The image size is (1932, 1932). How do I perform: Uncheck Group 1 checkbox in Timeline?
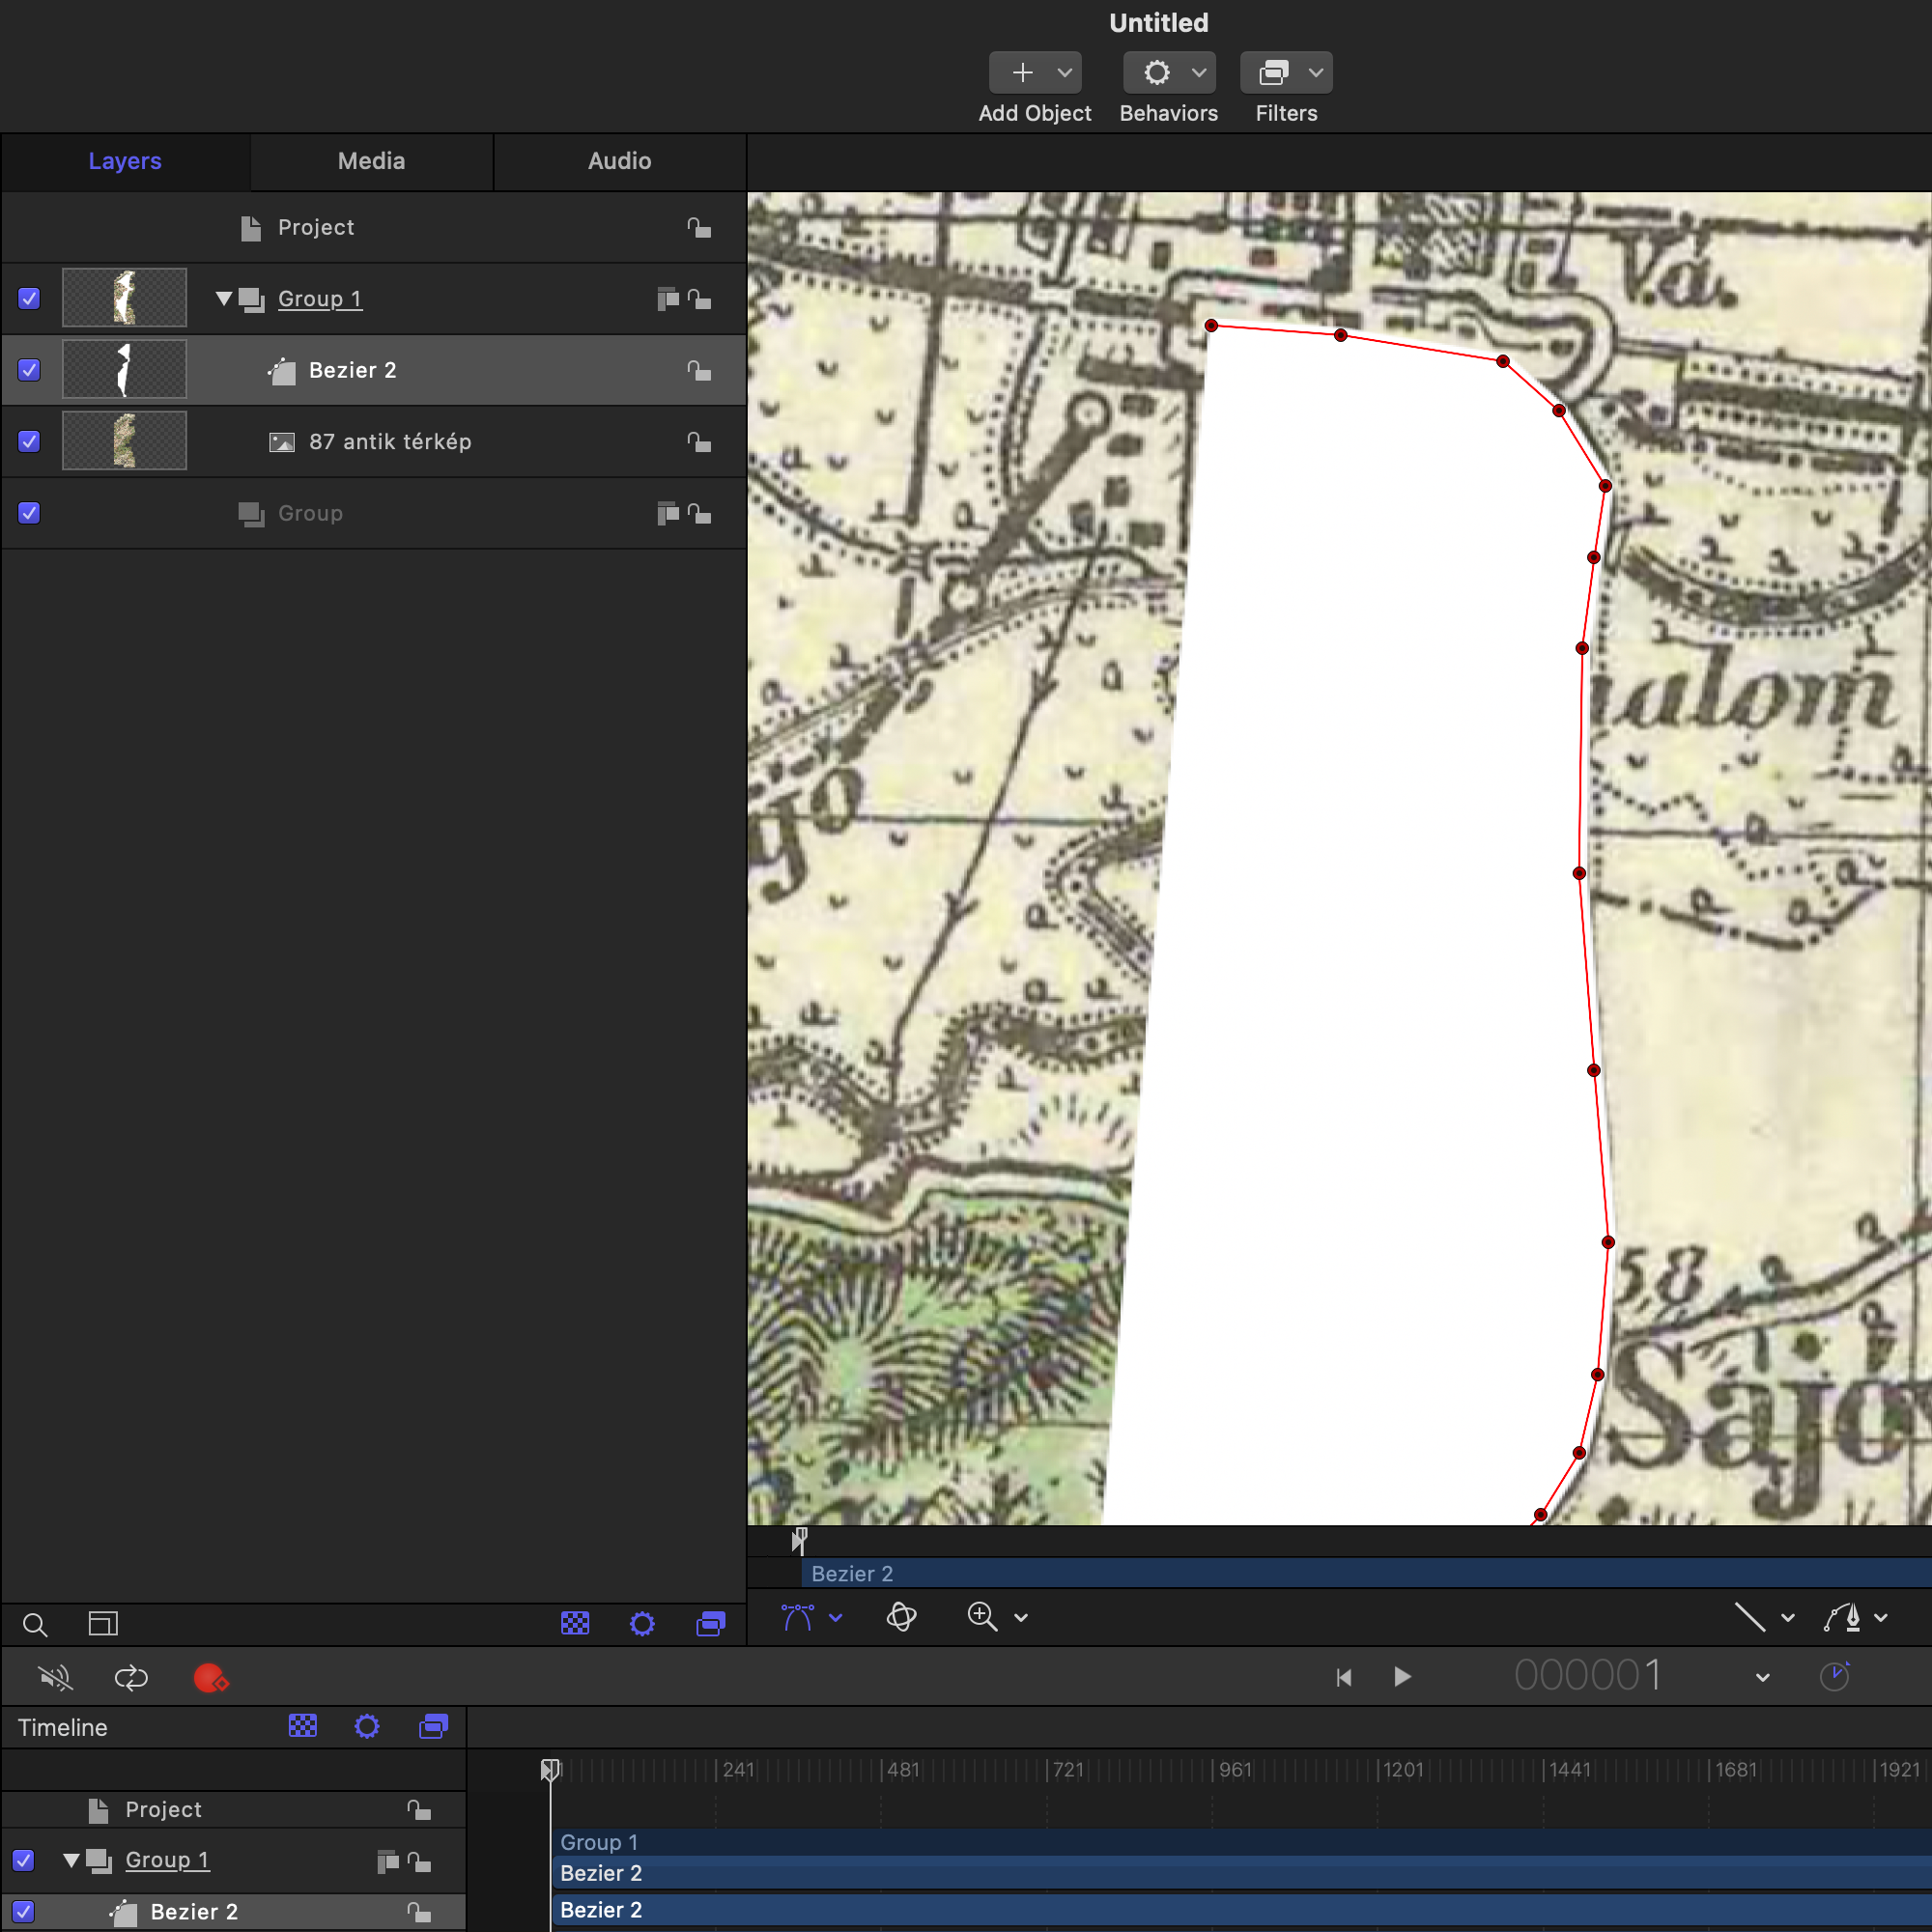tap(23, 1860)
